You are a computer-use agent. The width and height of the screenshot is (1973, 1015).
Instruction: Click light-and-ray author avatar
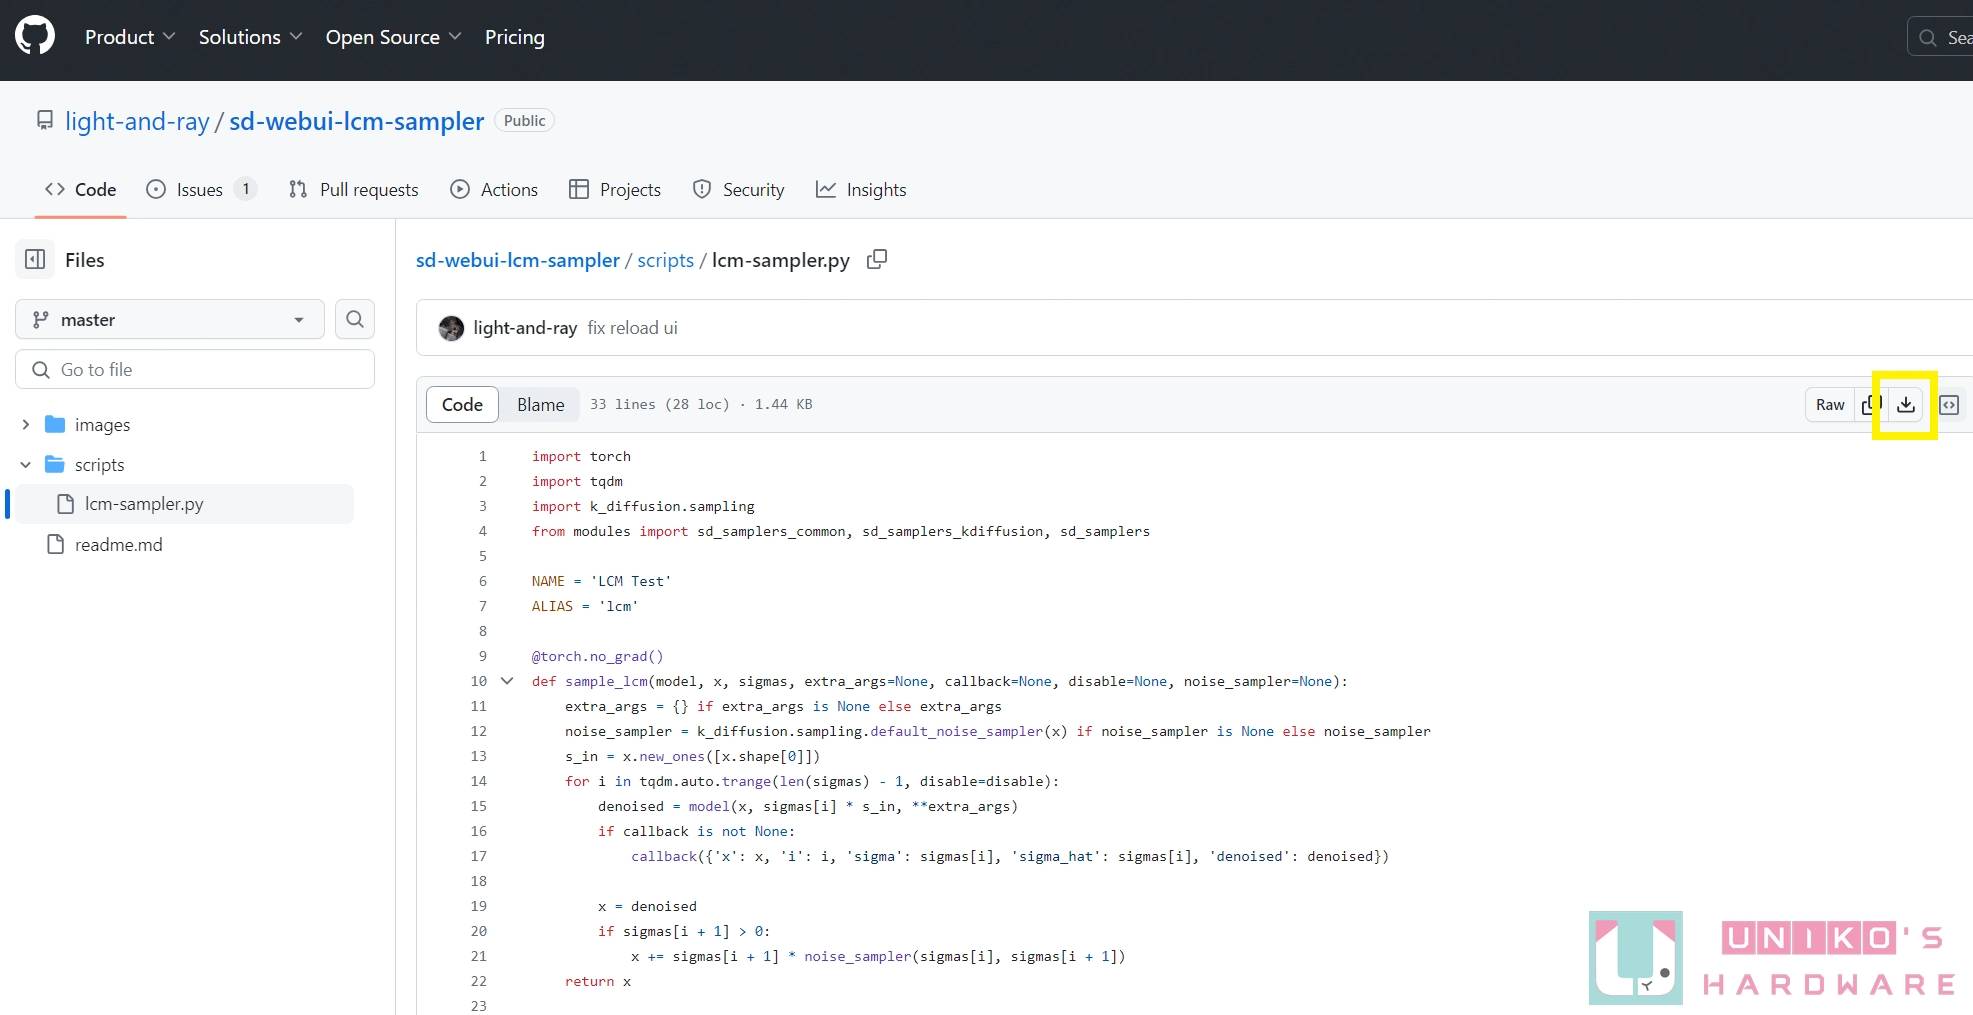coord(451,328)
